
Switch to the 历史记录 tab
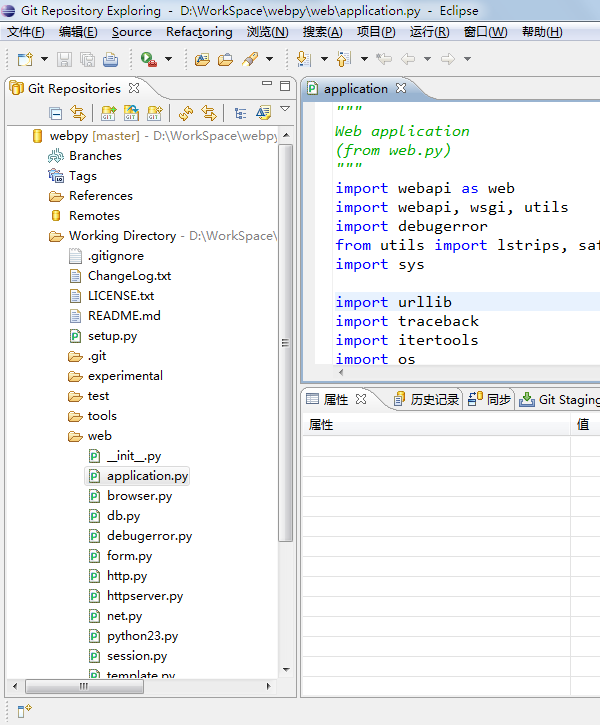pyautogui.click(x=426, y=399)
